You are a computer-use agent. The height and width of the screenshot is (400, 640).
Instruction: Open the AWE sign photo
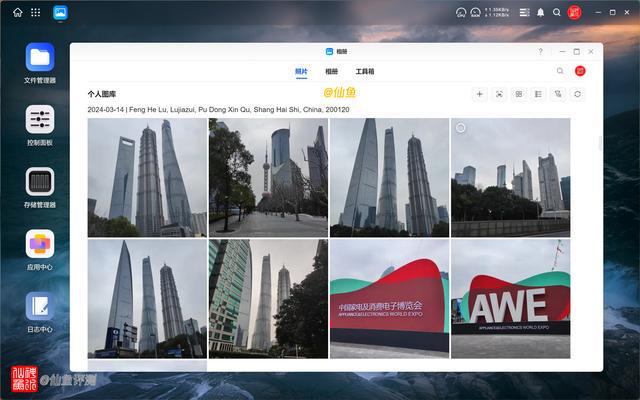pyautogui.click(x=511, y=299)
